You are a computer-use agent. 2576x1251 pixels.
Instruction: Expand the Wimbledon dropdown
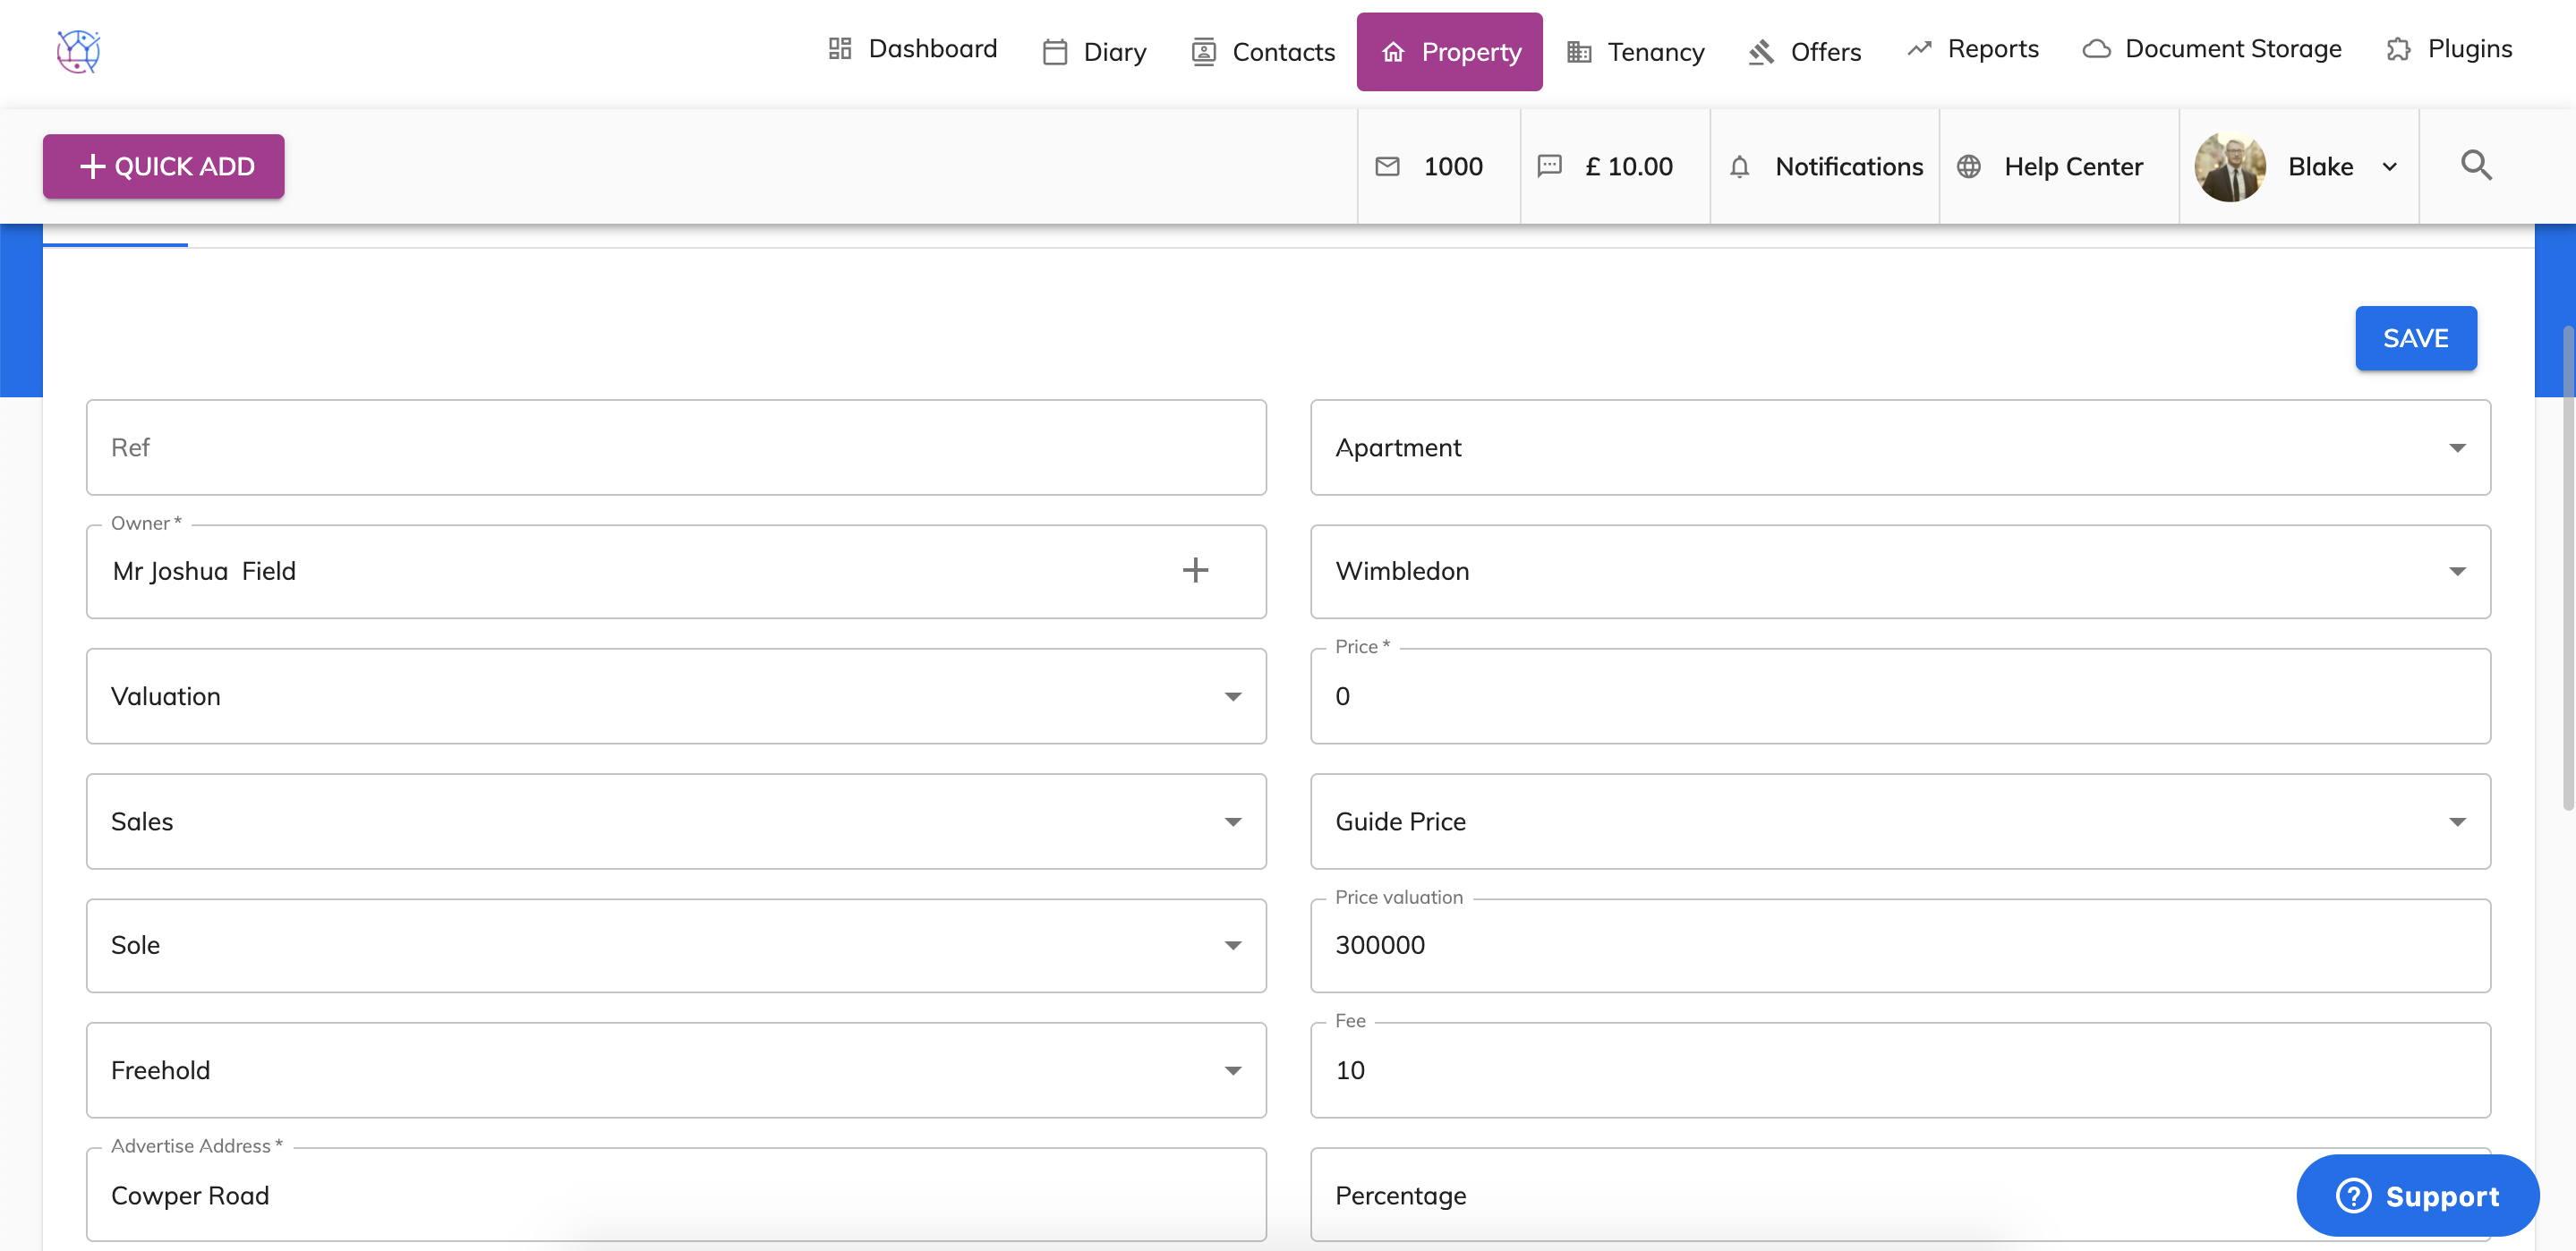[x=2456, y=571]
